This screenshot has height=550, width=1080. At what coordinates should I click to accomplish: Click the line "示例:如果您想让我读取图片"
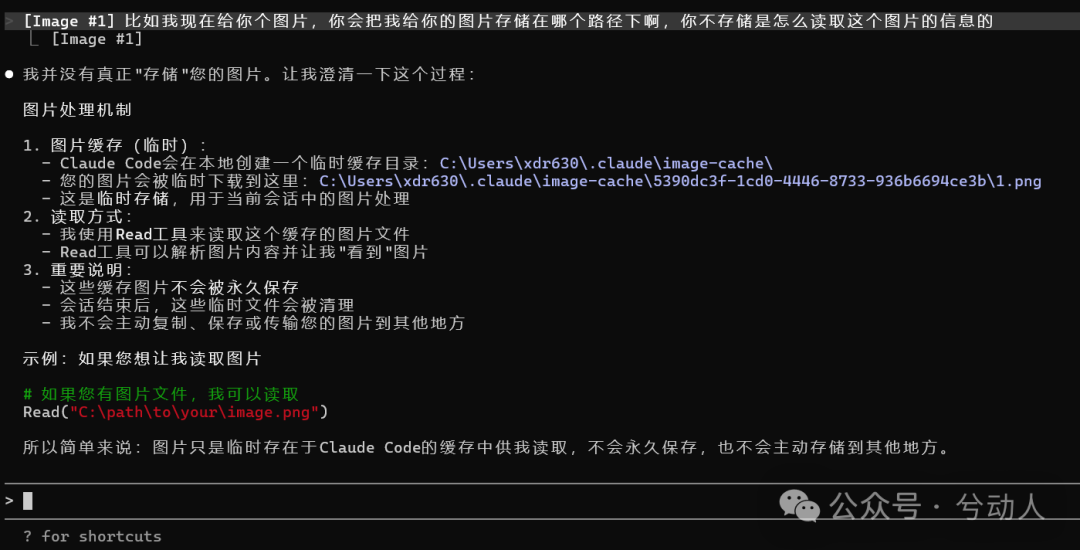click(x=142, y=359)
